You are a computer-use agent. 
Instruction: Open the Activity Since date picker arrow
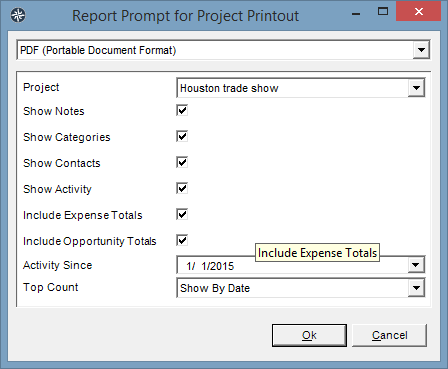coord(416,265)
